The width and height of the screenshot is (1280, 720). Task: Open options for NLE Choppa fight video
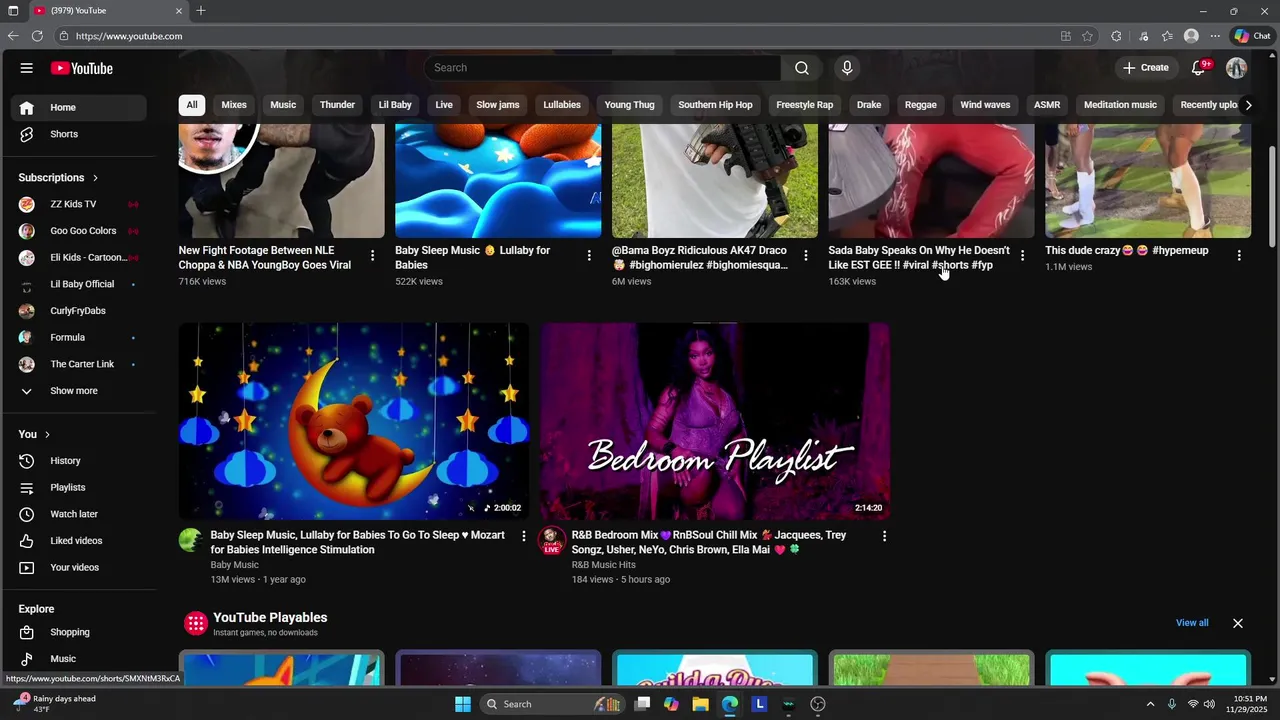372,256
